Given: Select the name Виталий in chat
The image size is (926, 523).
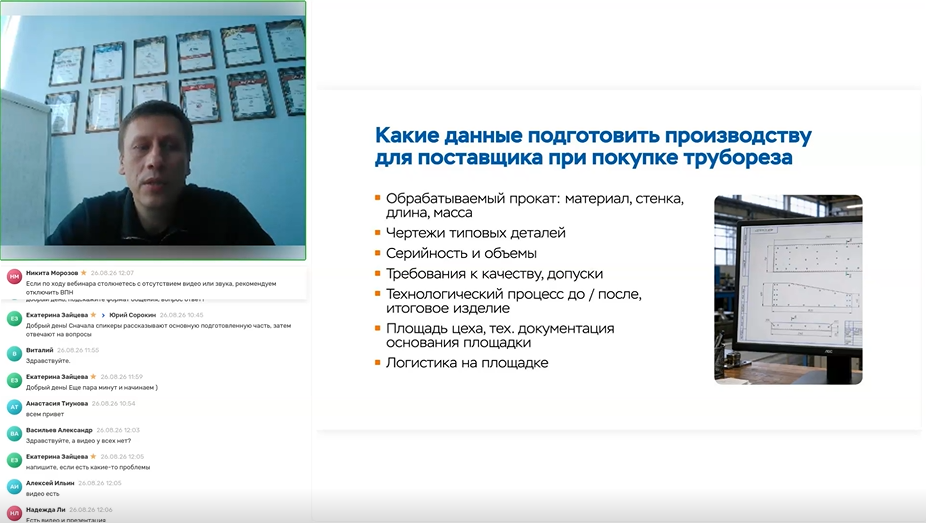Looking at the screenshot, I should pyautogui.click(x=40, y=351).
